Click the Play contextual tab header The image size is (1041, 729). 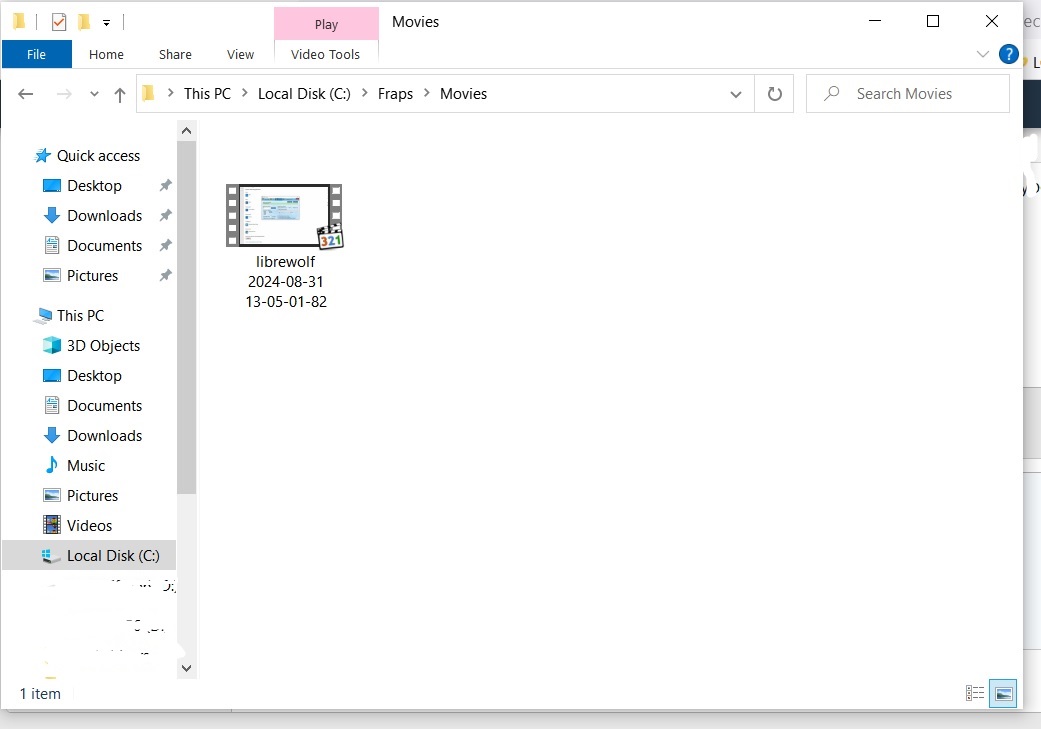326,24
